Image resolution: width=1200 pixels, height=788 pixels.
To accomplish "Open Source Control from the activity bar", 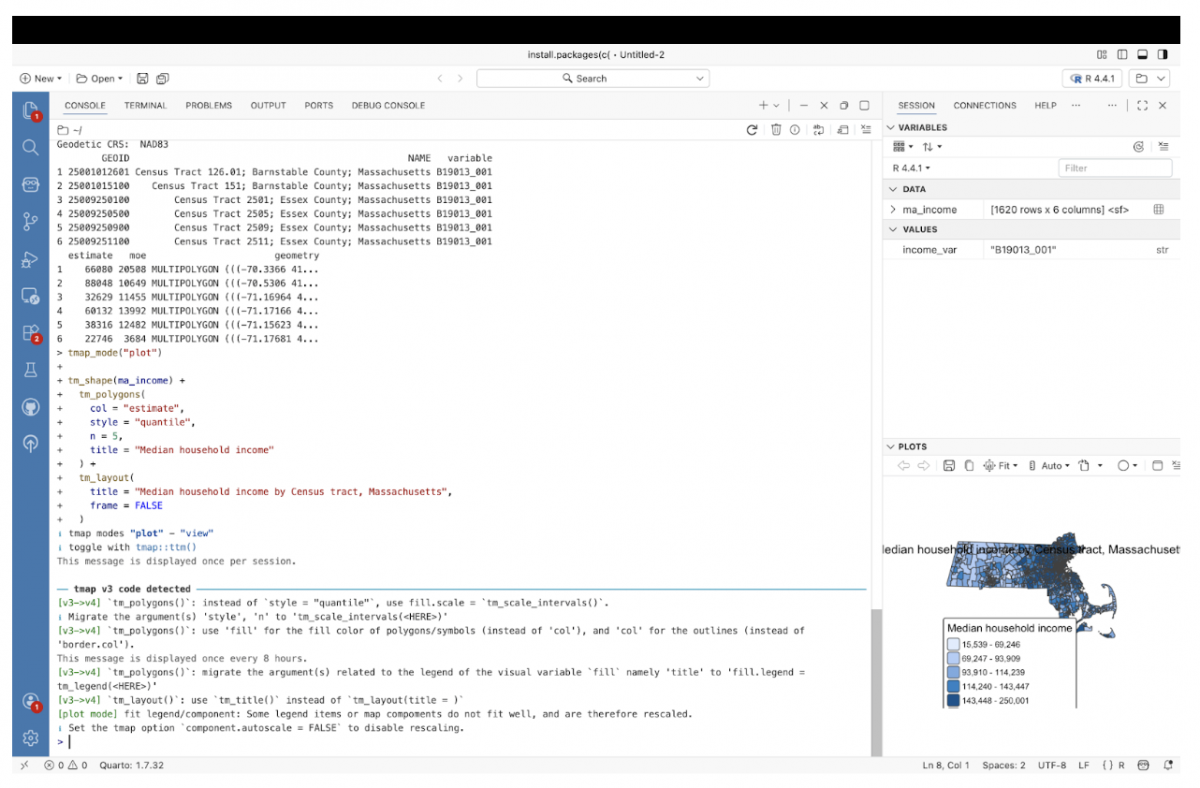I will click(30, 222).
